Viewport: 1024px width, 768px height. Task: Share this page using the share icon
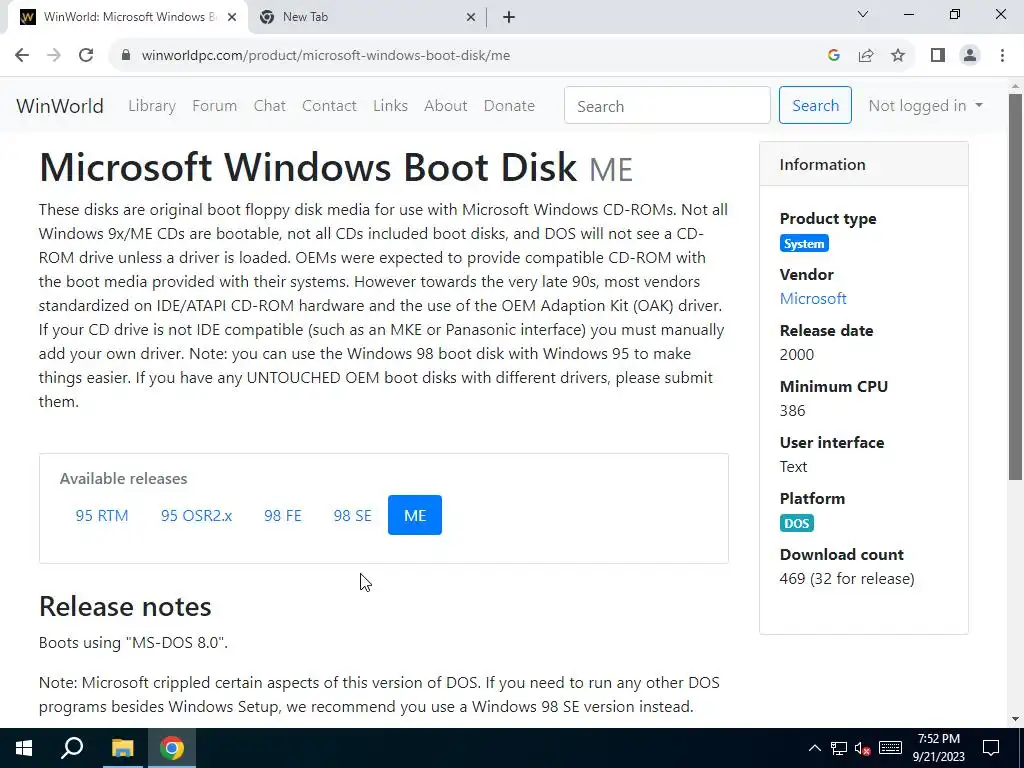tap(866, 55)
